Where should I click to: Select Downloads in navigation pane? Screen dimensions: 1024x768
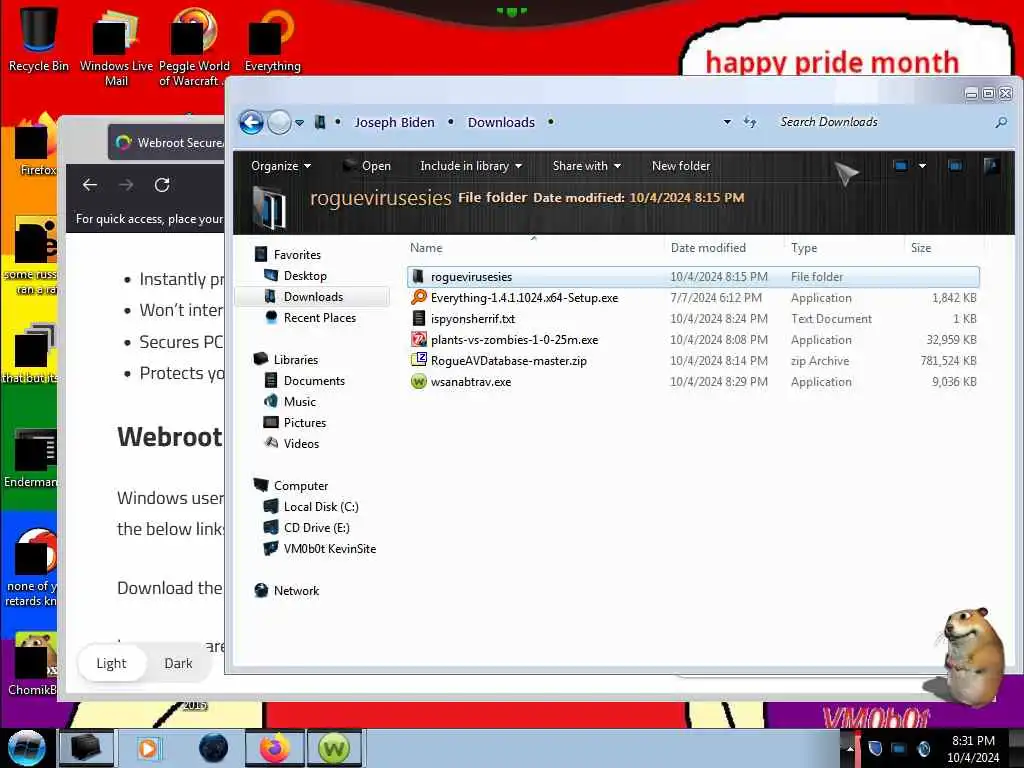tap(313, 296)
